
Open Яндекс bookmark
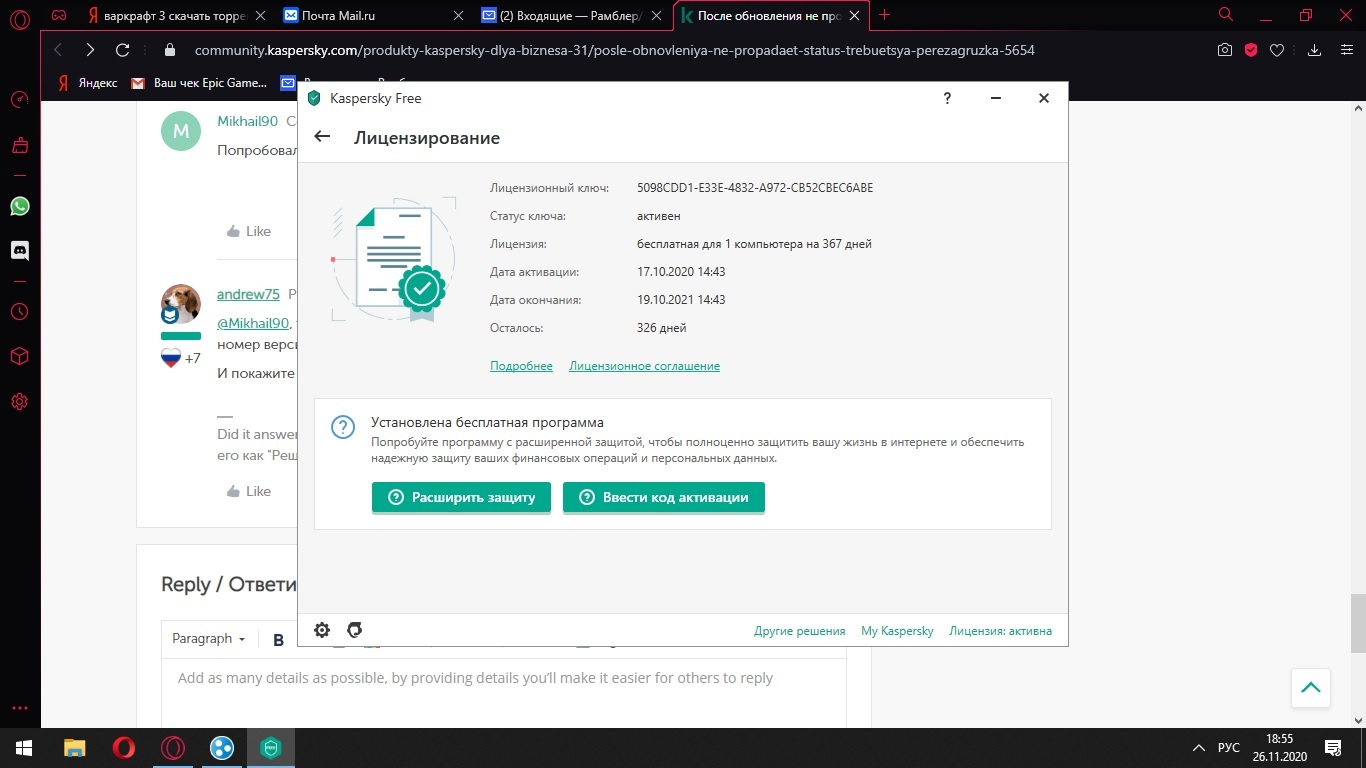(87, 83)
